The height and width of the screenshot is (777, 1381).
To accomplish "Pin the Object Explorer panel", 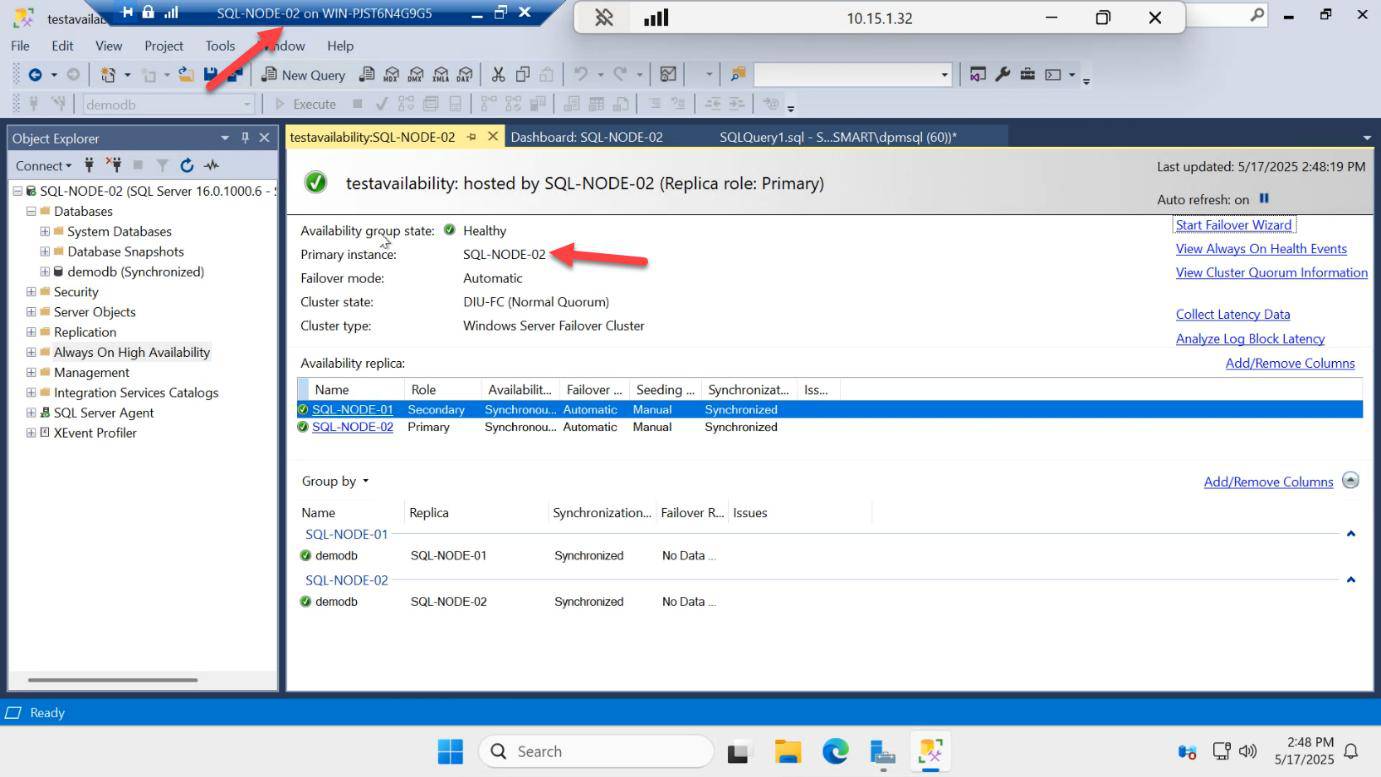I will click(245, 138).
